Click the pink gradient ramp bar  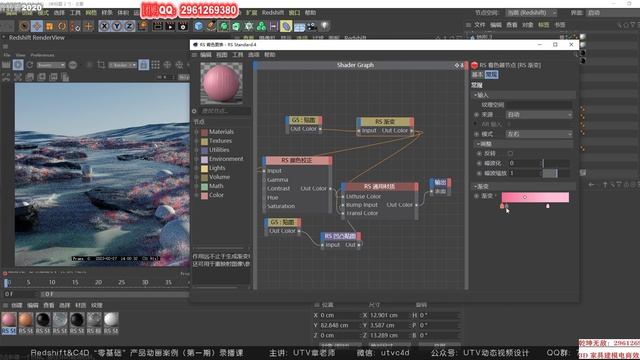pos(535,197)
